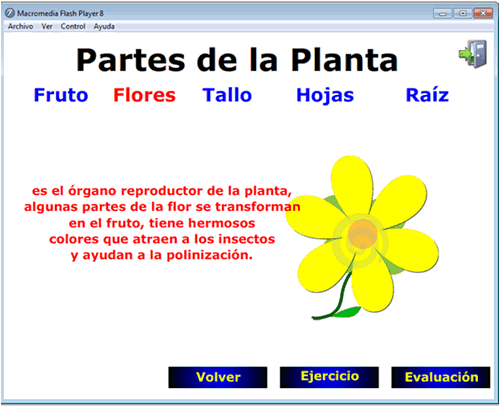Click the red flower description text

tap(162, 223)
